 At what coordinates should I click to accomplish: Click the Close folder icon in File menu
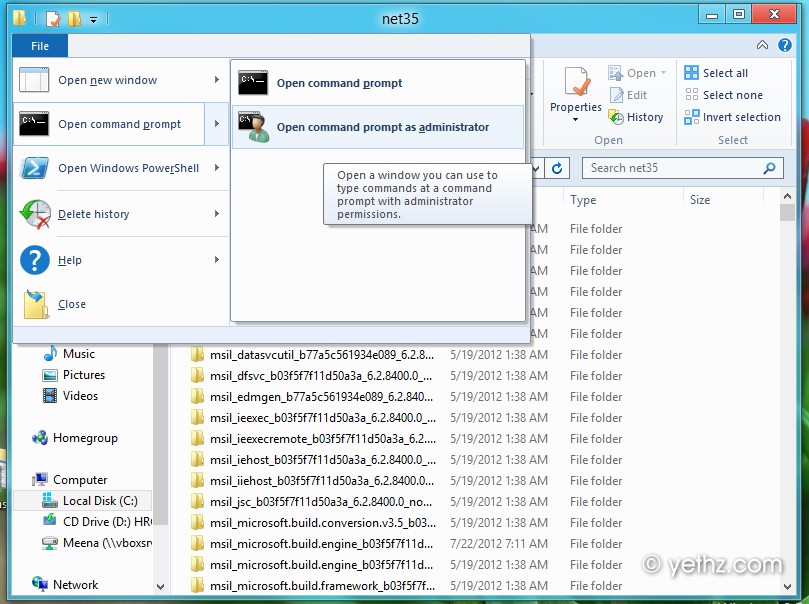[x=35, y=304]
